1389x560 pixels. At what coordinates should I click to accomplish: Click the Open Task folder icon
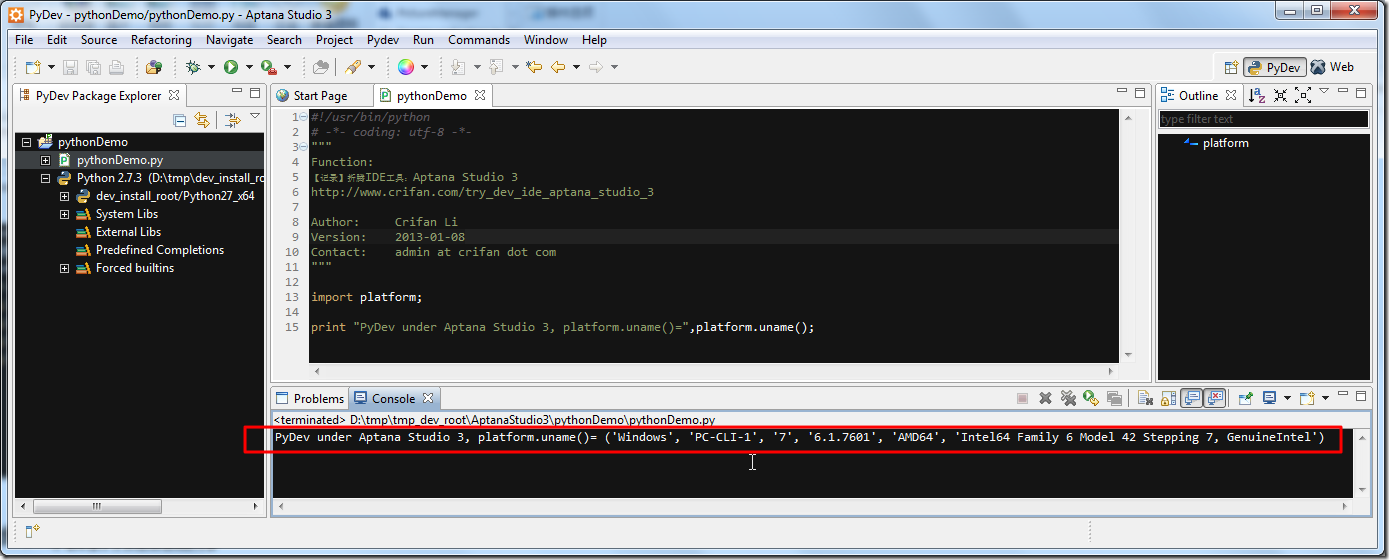[x=321, y=67]
